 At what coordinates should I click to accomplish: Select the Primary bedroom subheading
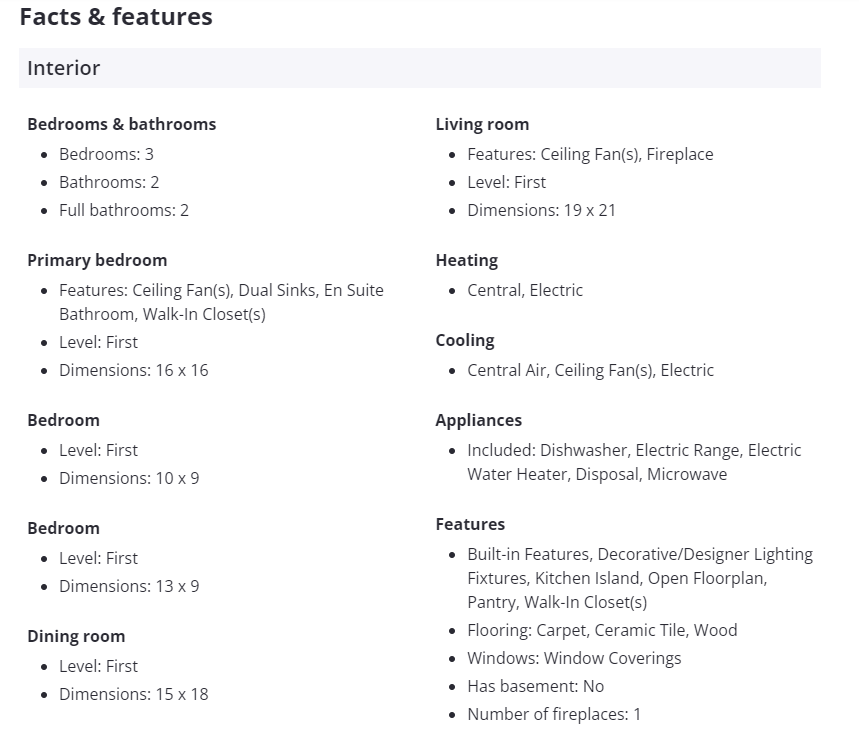[x=97, y=260]
